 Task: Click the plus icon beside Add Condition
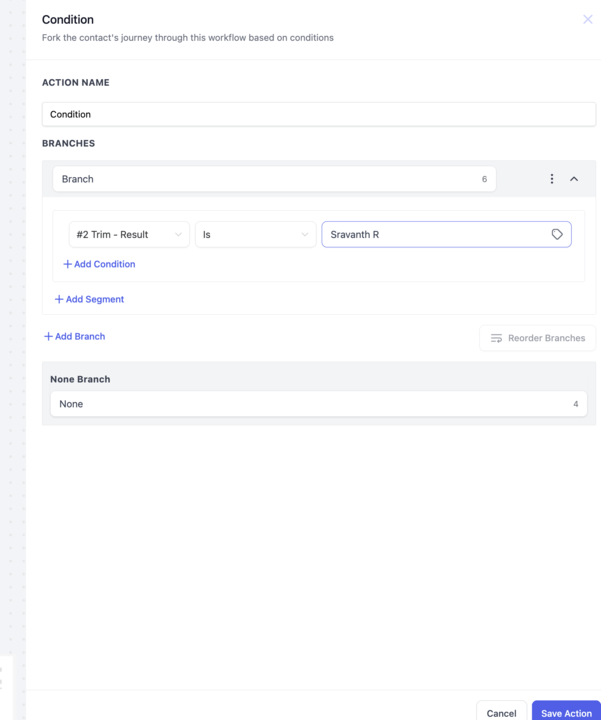coord(67,264)
